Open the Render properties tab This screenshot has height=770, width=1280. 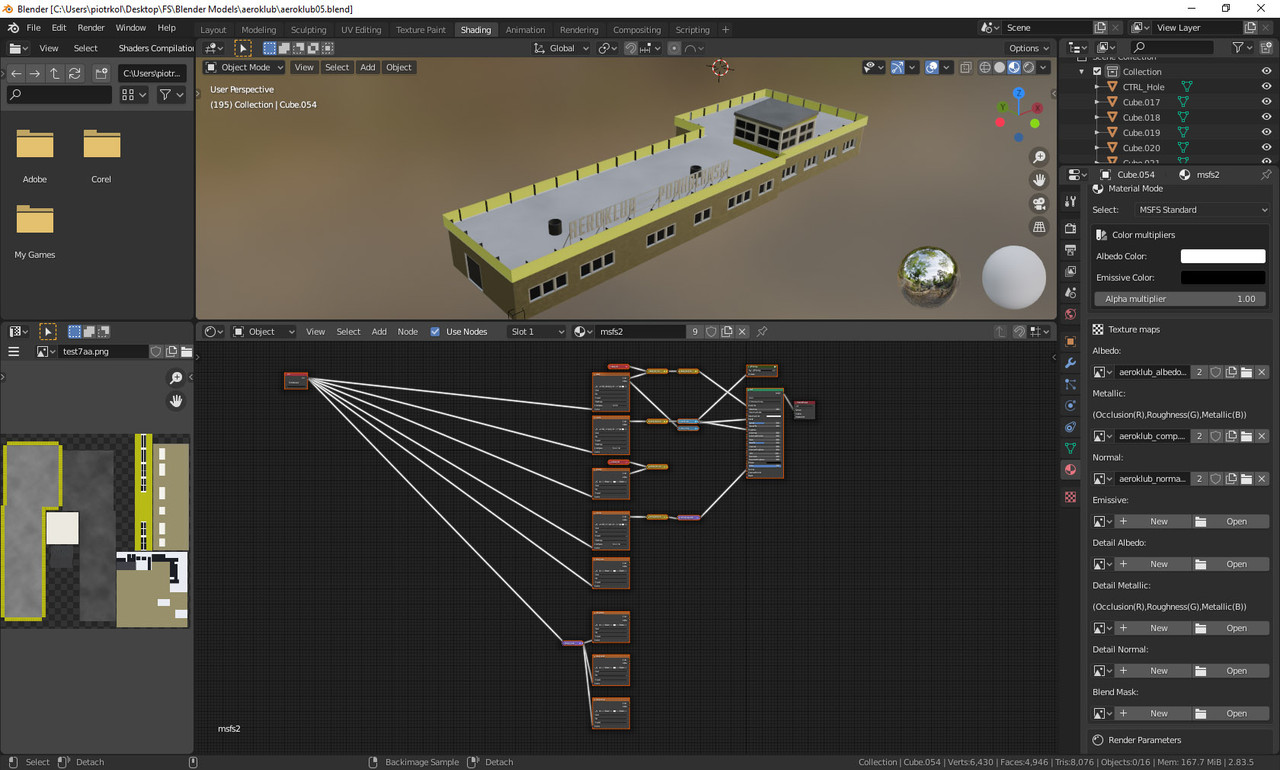(x=1070, y=229)
